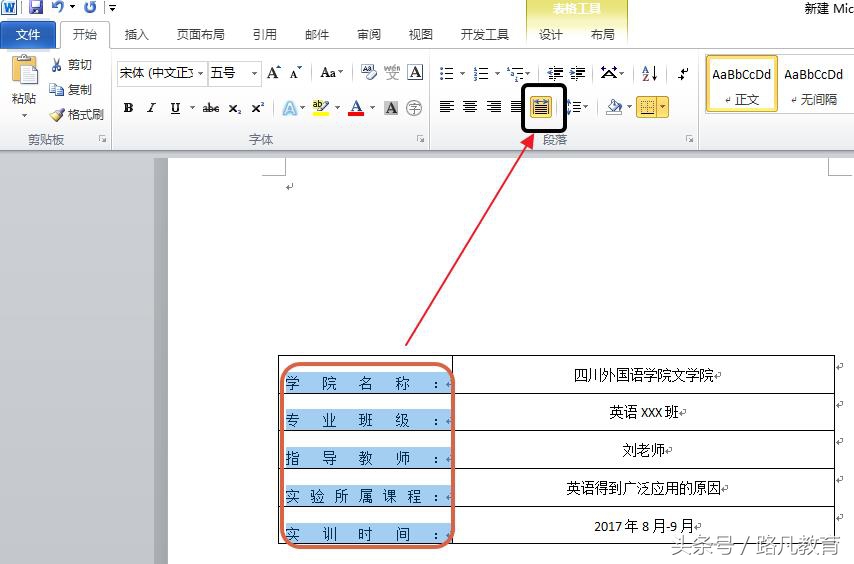The width and height of the screenshot is (854, 564).
Task: Open the Borders dropdown arrow
Action: (663, 107)
